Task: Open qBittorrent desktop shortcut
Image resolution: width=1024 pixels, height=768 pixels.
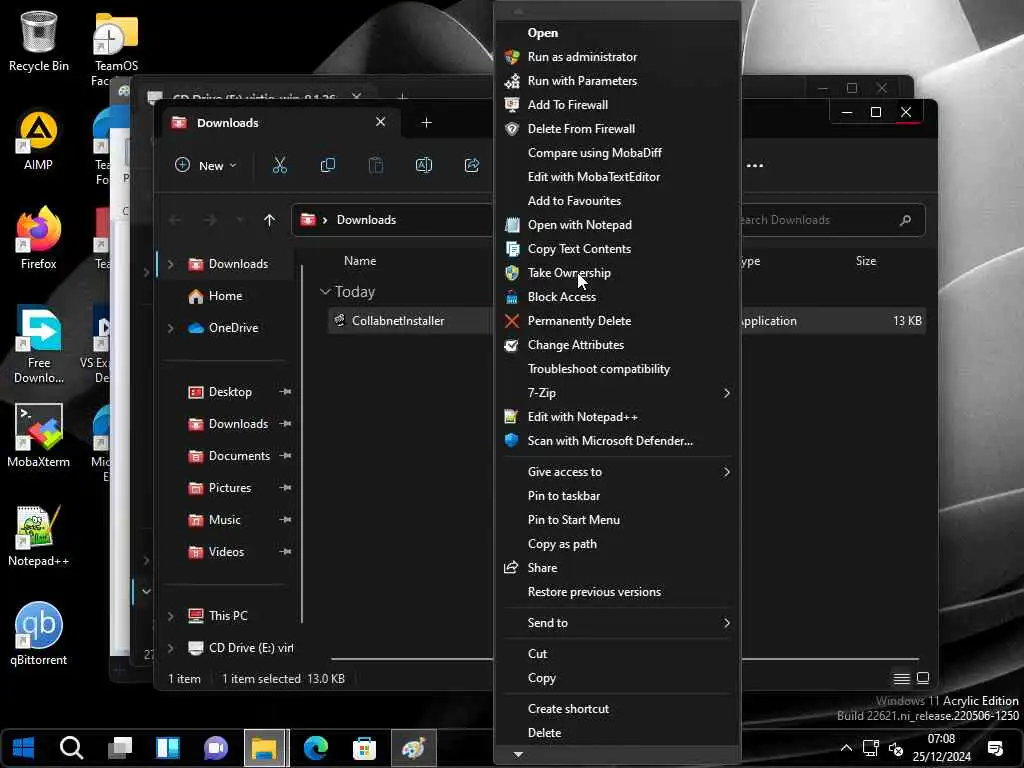Action: tap(39, 634)
